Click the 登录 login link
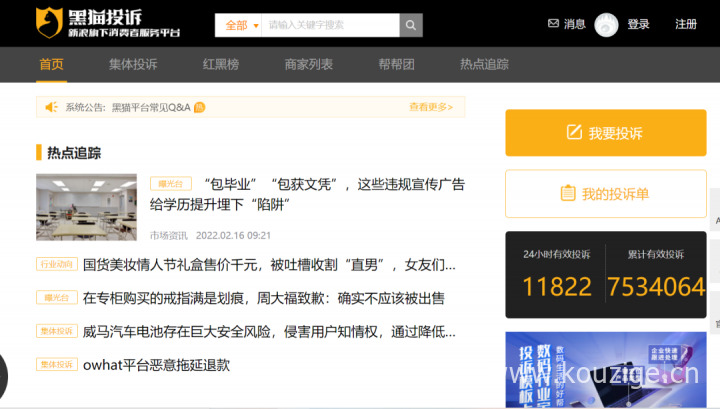 click(x=638, y=24)
